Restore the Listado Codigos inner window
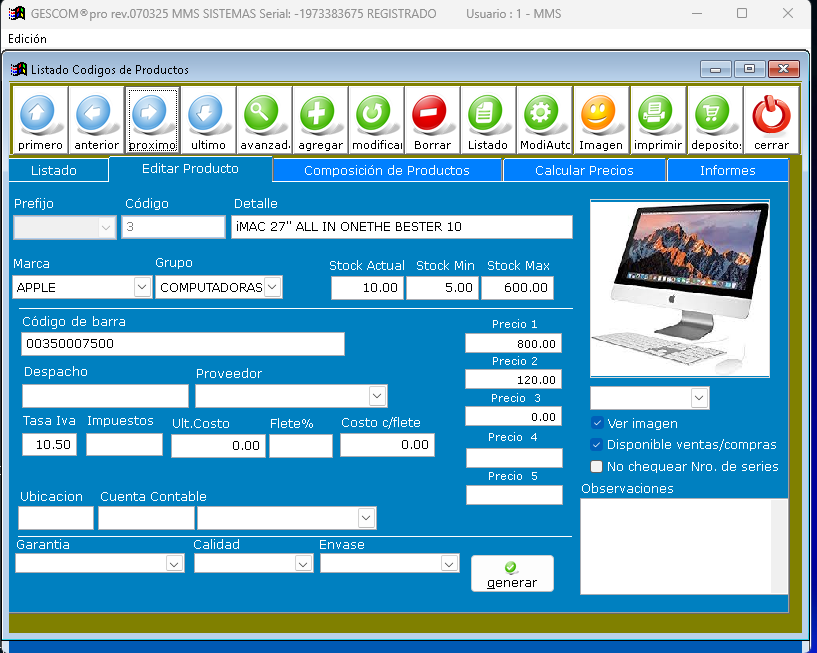817x653 pixels. [749, 69]
